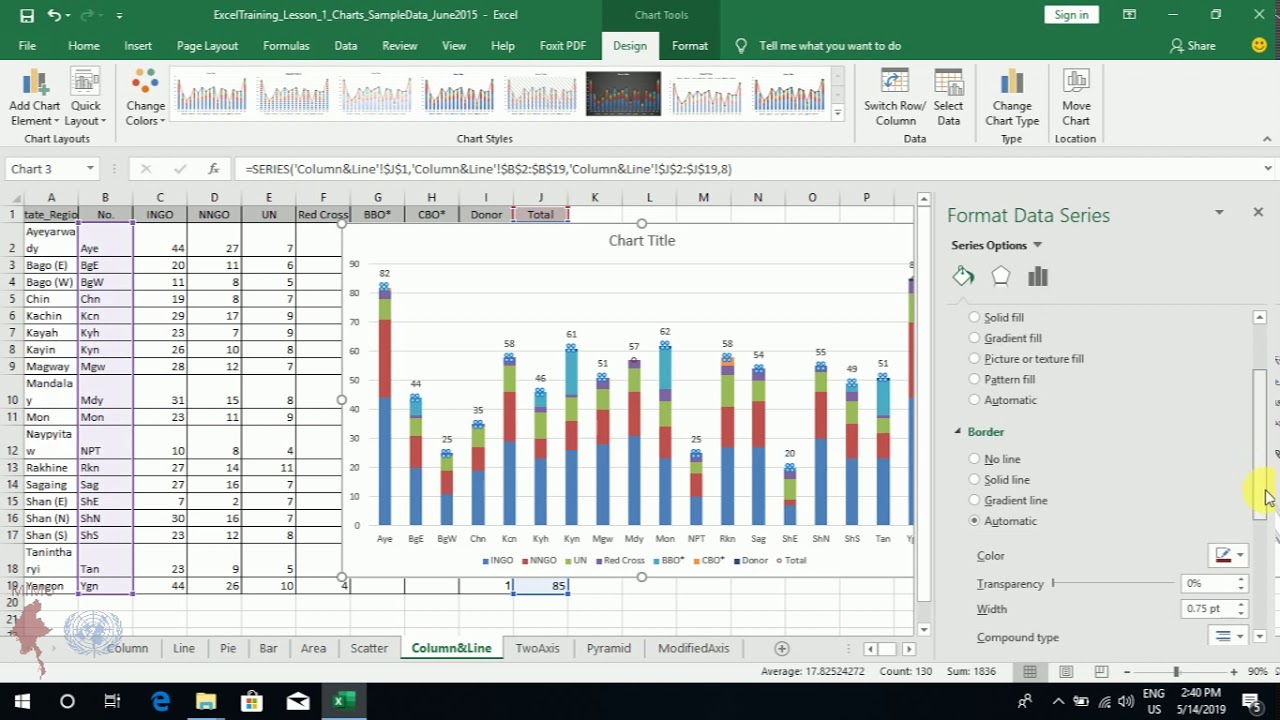Image resolution: width=1280 pixels, height=720 pixels.
Task: Open Ribbon Display Options
Action: 1129,15
